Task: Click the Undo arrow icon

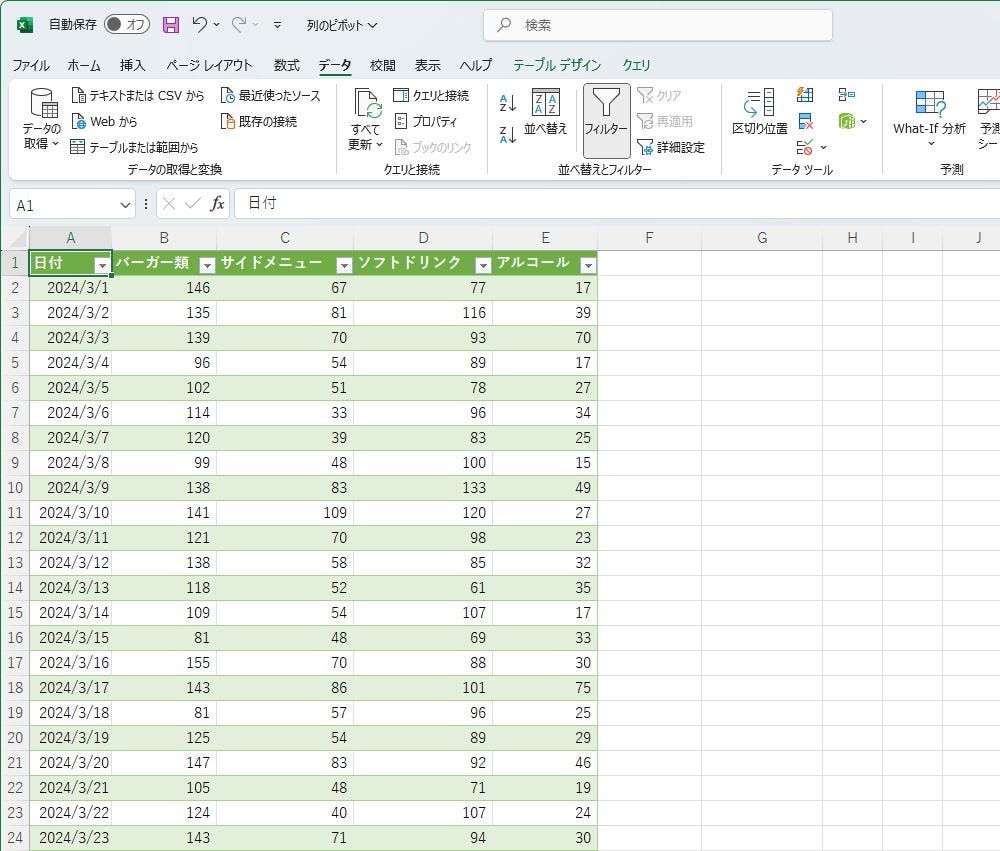Action: [200, 25]
